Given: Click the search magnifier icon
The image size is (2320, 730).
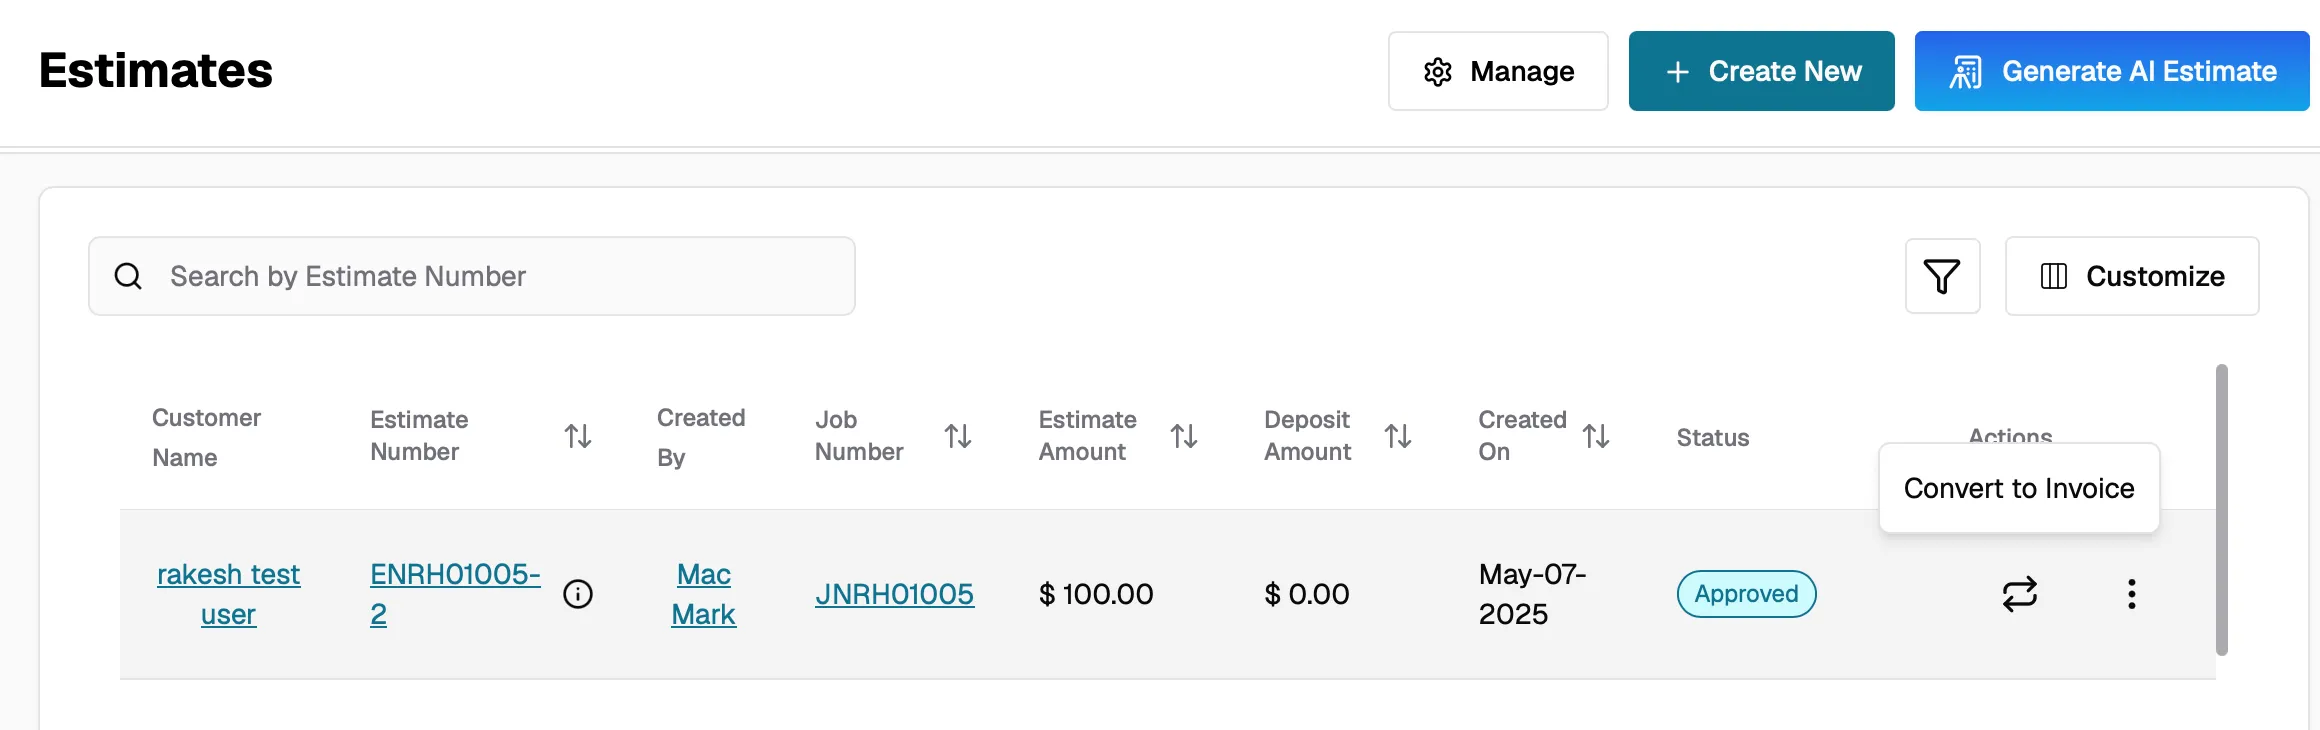Looking at the screenshot, I should [128, 276].
